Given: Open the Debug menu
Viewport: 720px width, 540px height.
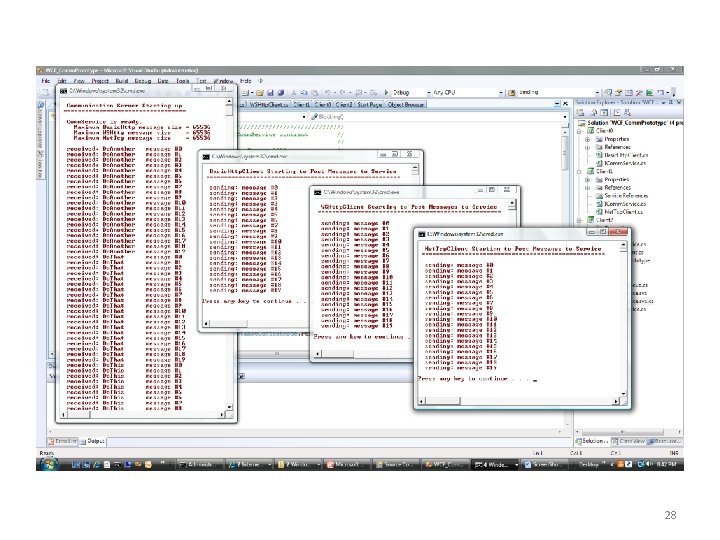Looking at the screenshot, I should pyautogui.click(x=143, y=81).
